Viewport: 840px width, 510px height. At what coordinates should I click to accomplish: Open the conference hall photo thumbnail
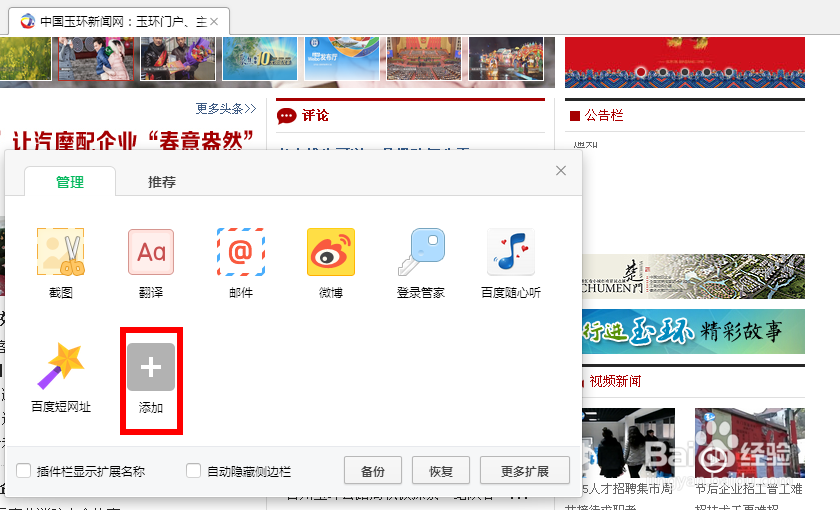[x=424, y=58]
